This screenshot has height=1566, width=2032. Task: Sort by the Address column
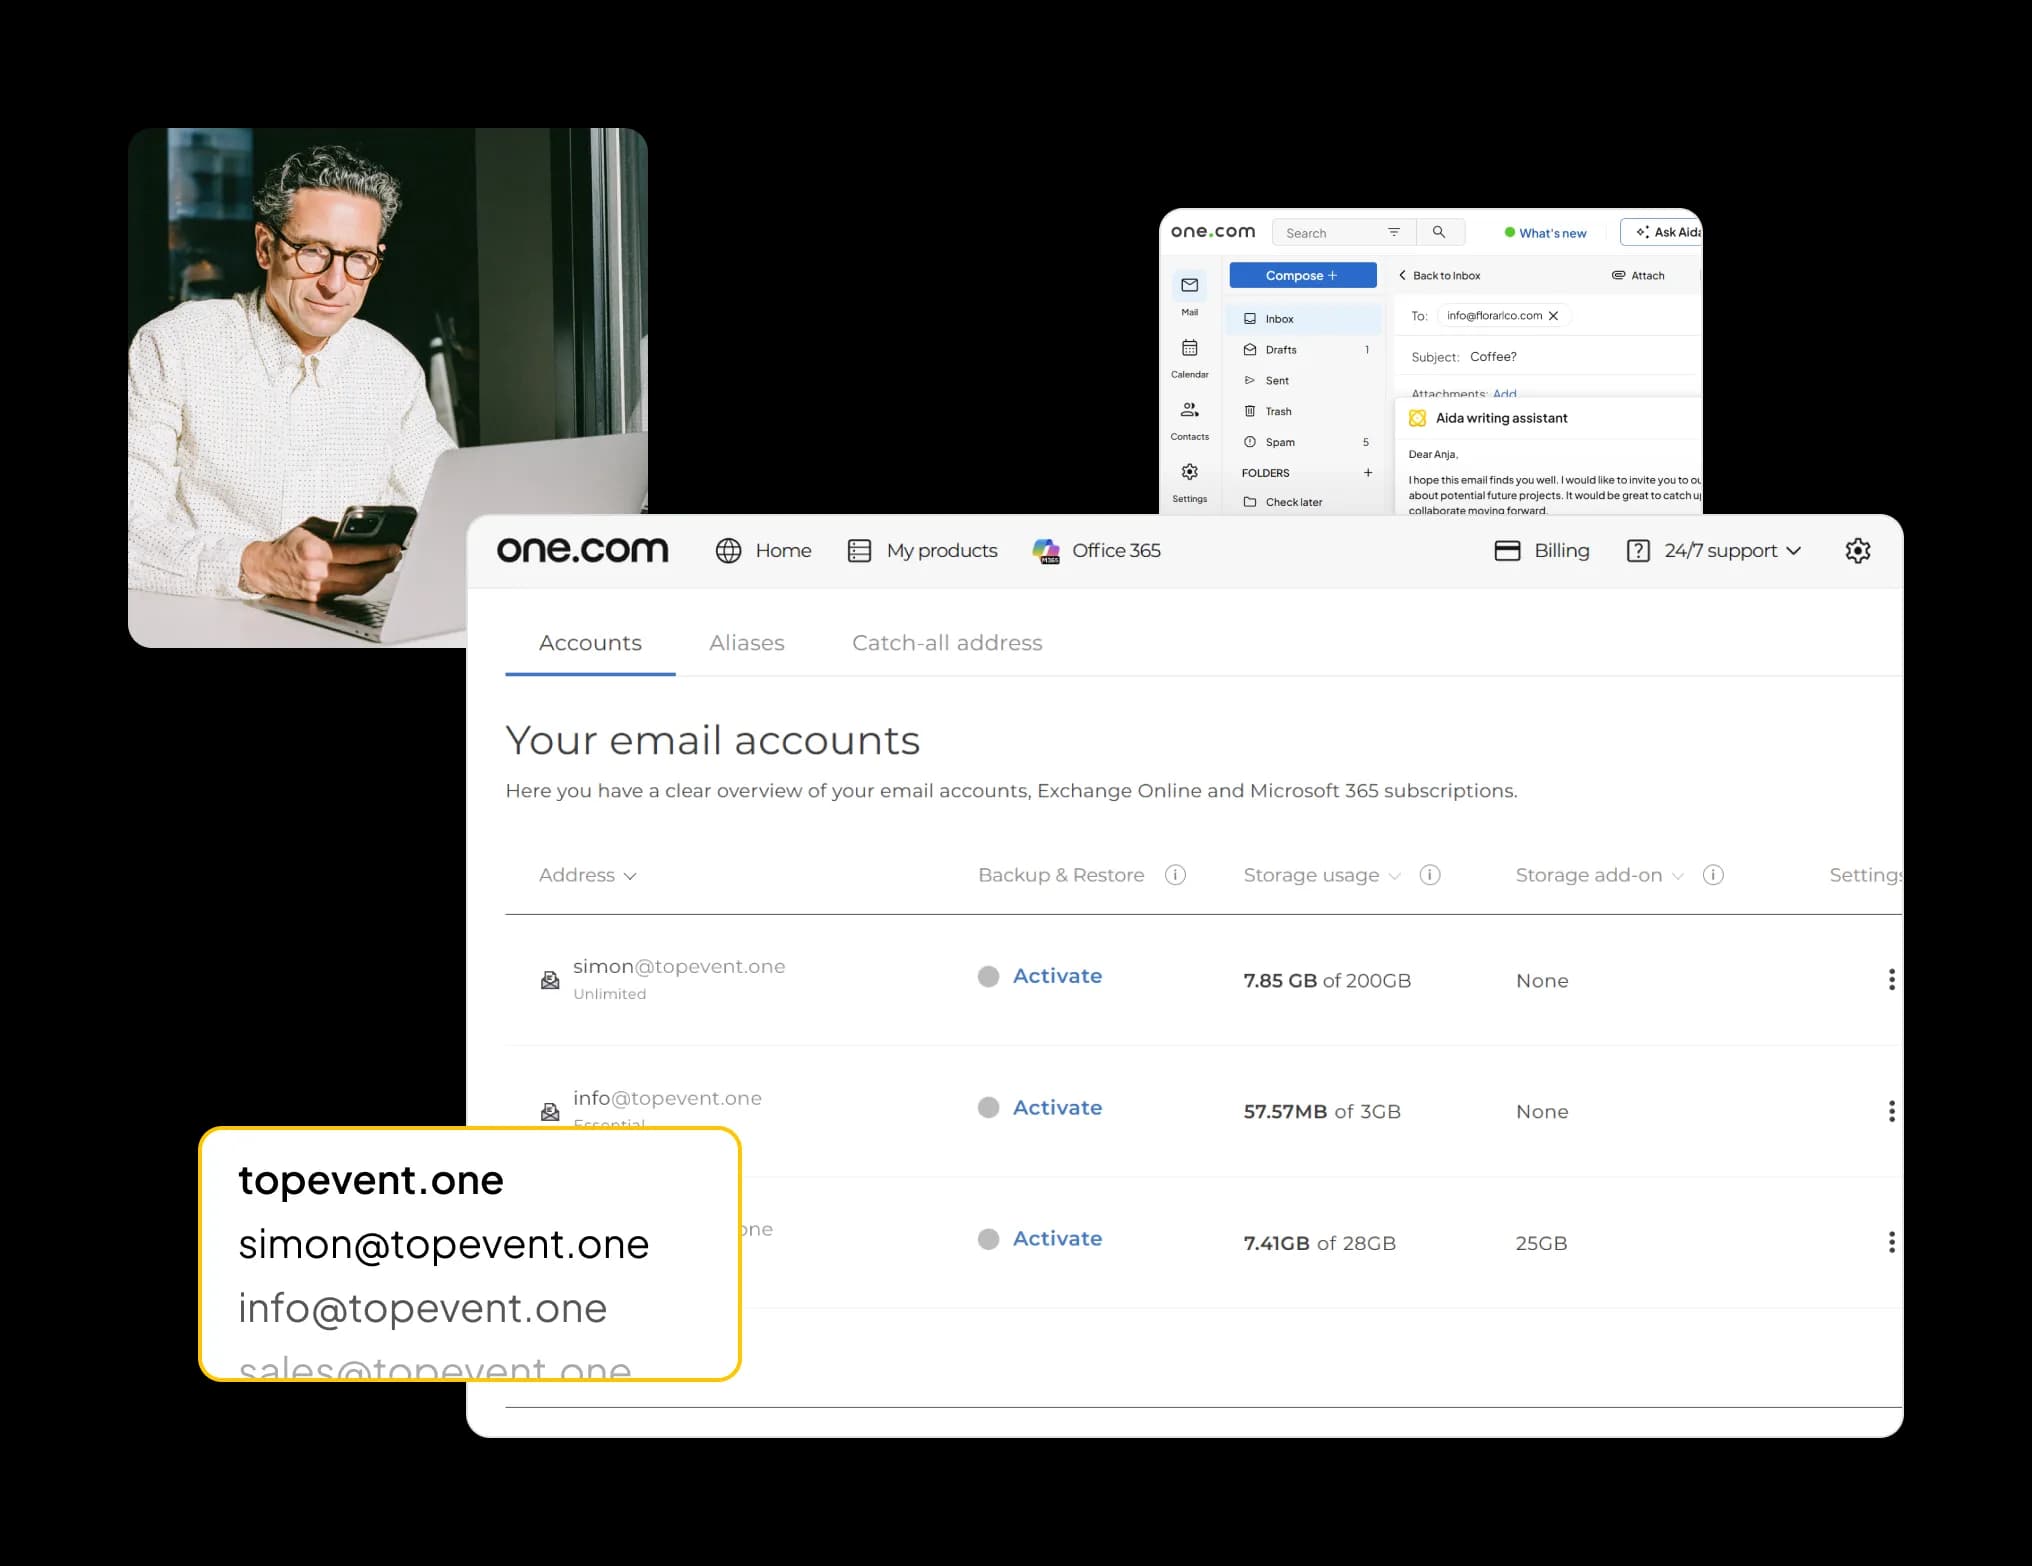(x=588, y=875)
